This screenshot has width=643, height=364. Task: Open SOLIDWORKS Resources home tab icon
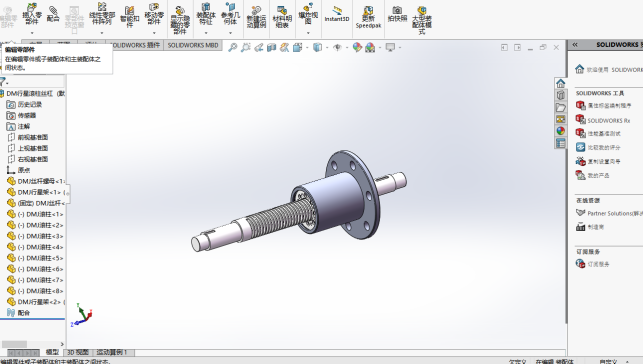point(561,84)
